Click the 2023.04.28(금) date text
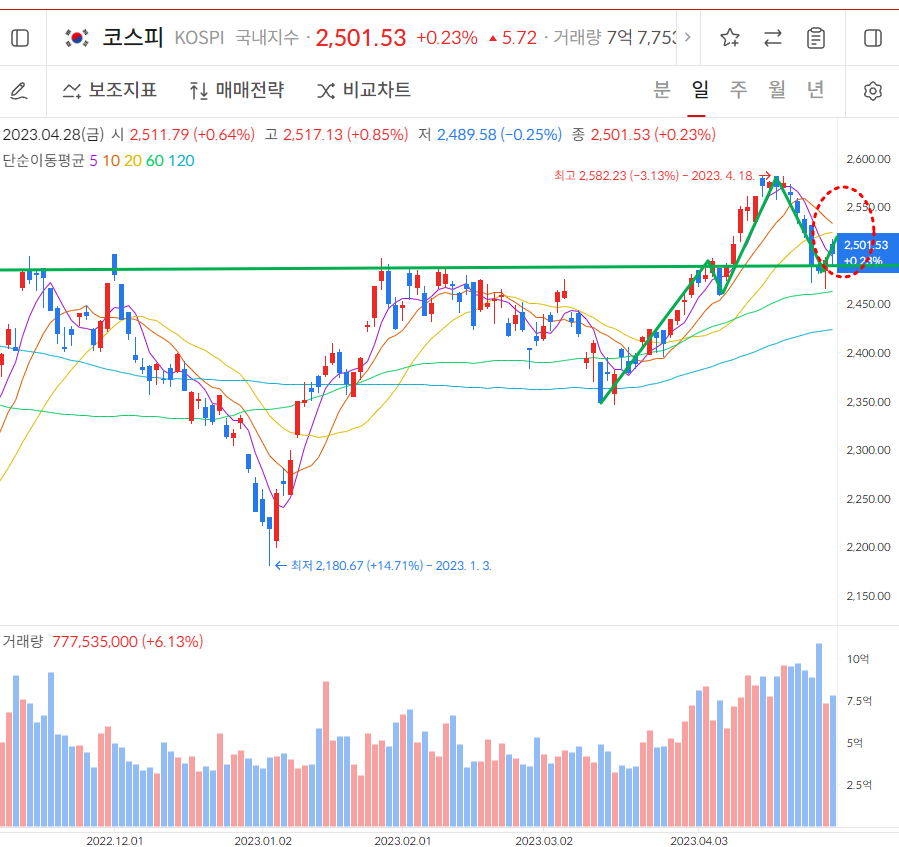This screenshot has width=899, height=847. [53, 135]
